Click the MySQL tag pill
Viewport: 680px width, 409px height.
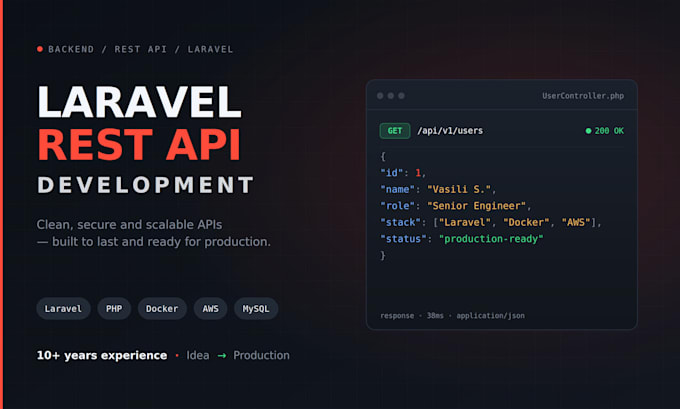point(256,308)
